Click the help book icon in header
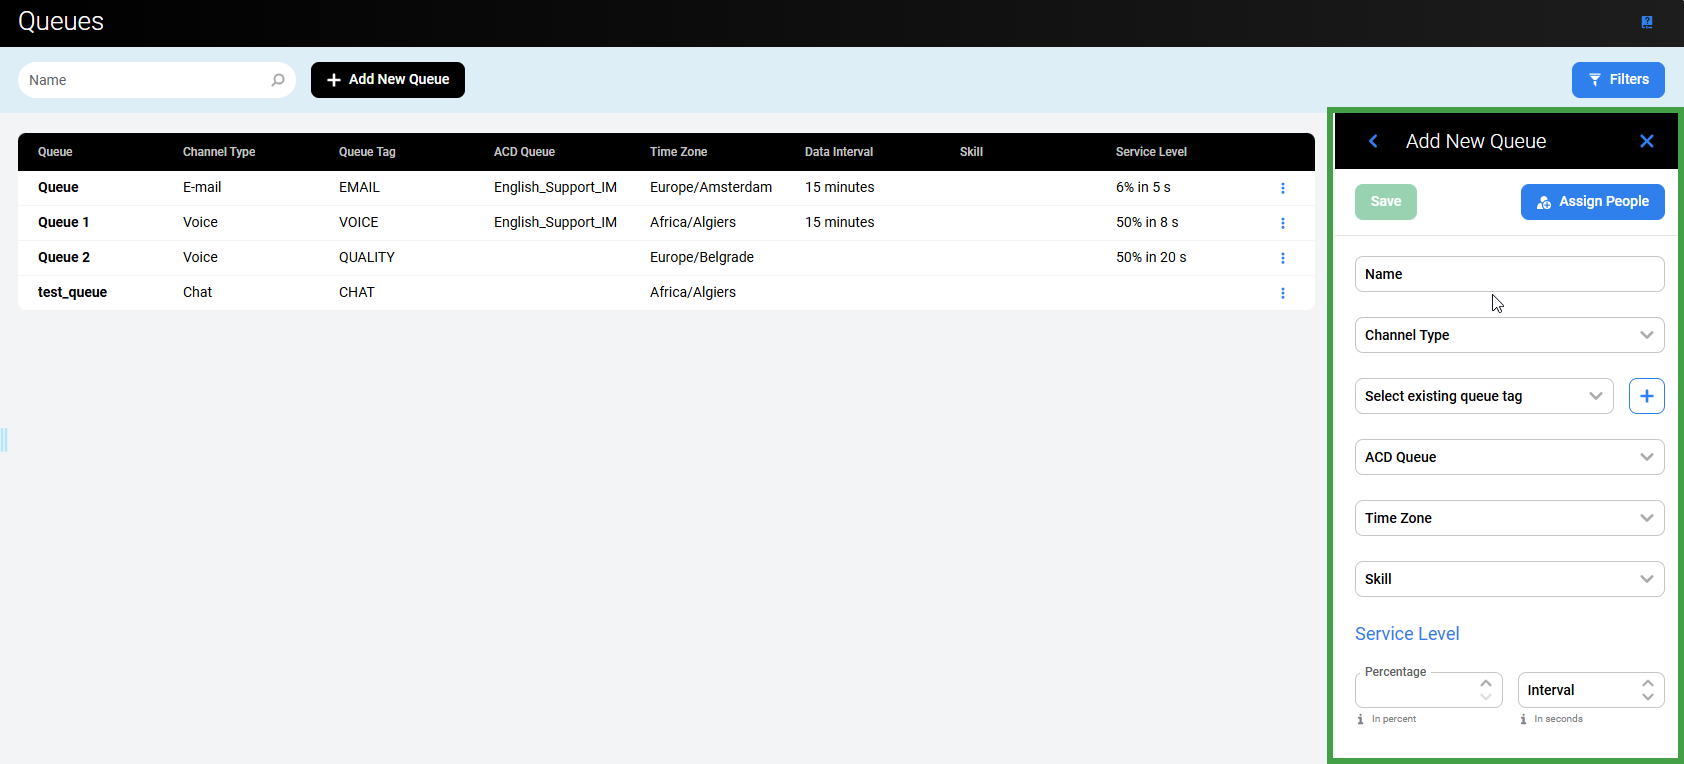 tap(1647, 22)
